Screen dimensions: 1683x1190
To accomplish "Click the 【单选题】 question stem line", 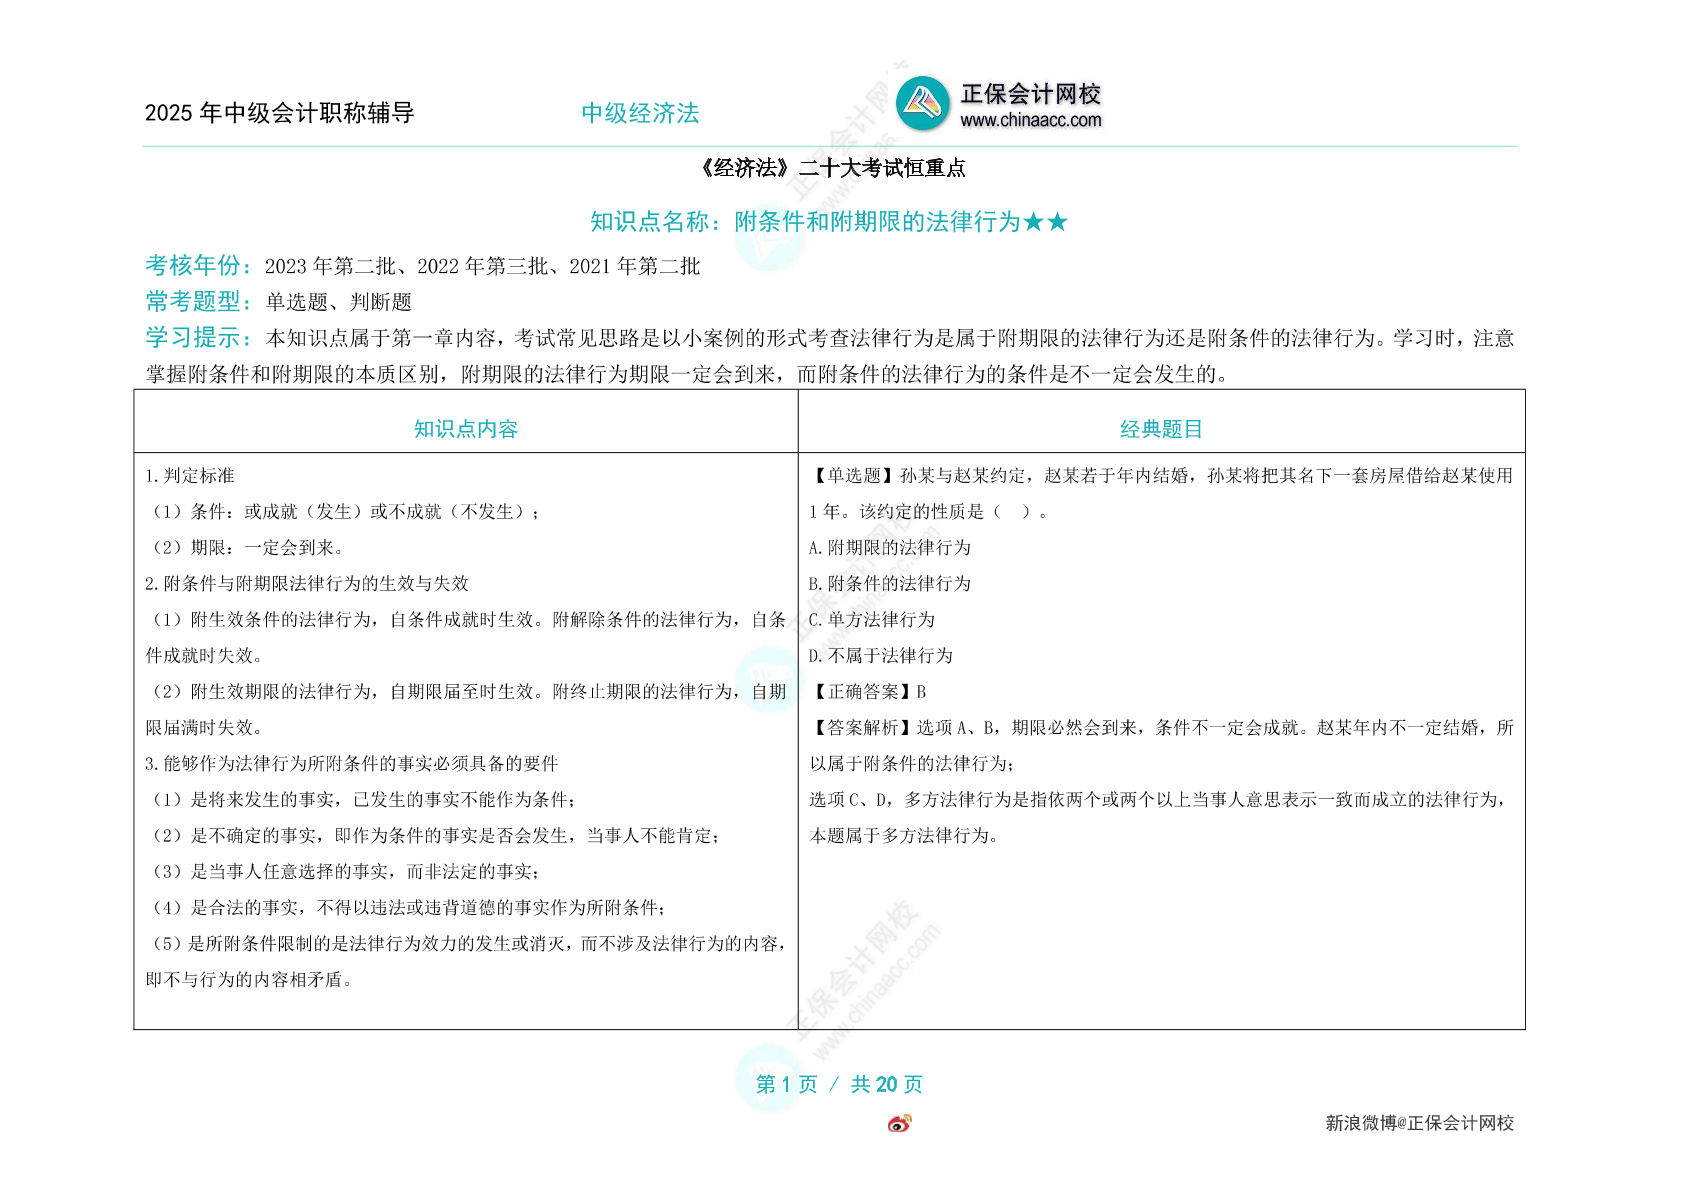I will click(1162, 476).
